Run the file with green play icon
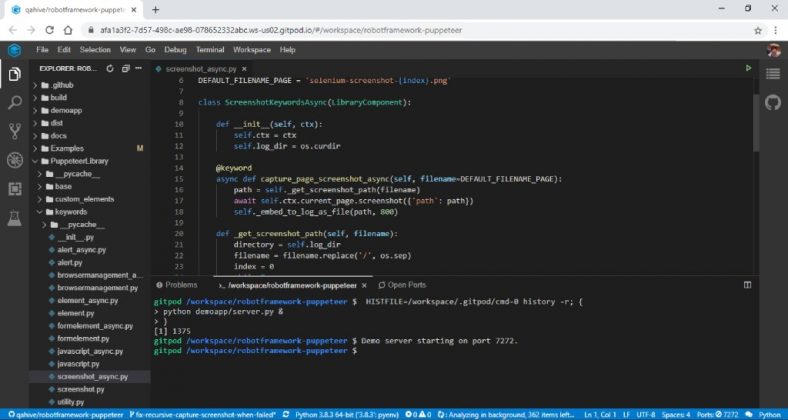 pyautogui.click(x=748, y=68)
